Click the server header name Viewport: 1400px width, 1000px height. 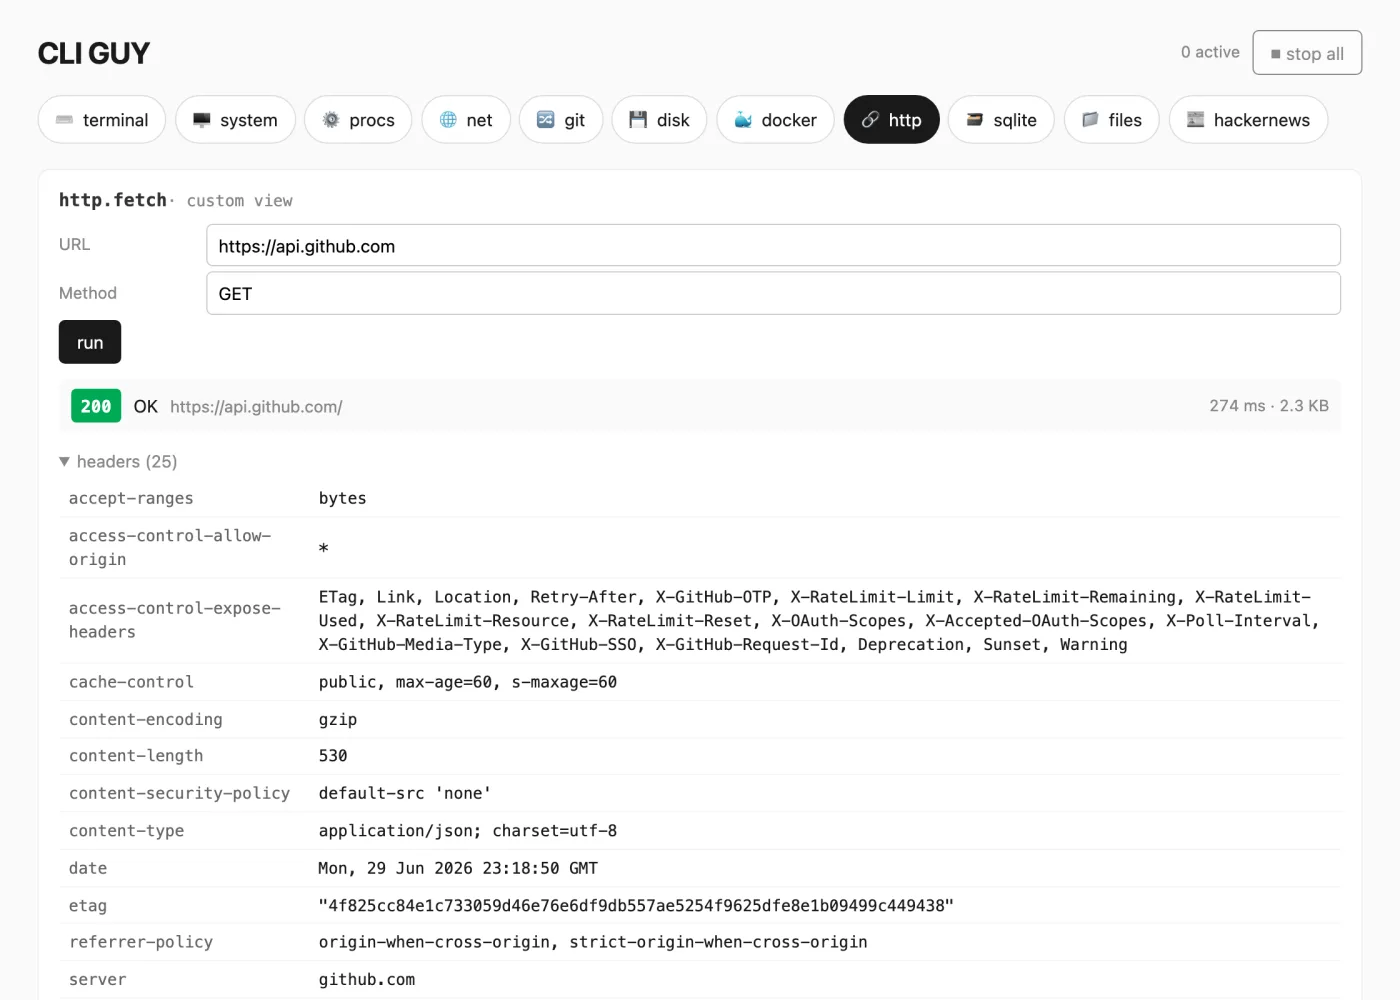98,980
